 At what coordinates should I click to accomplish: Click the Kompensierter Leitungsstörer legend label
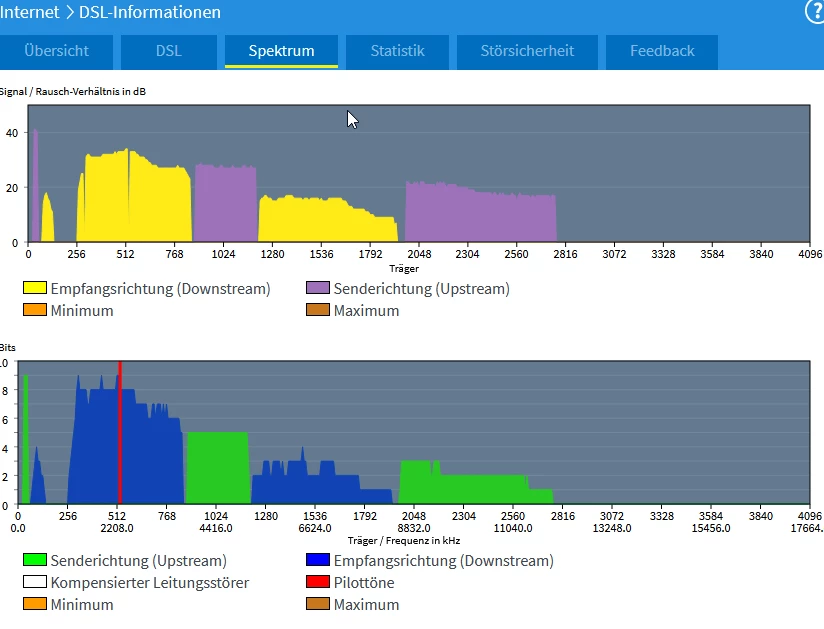point(149,583)
